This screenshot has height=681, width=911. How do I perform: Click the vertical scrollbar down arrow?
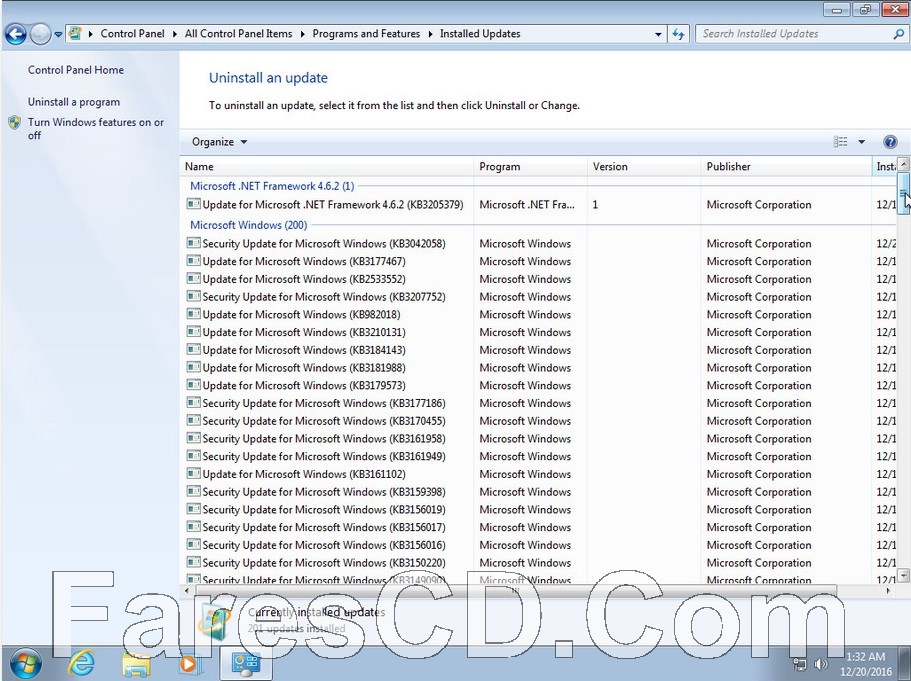click(903, 575)
